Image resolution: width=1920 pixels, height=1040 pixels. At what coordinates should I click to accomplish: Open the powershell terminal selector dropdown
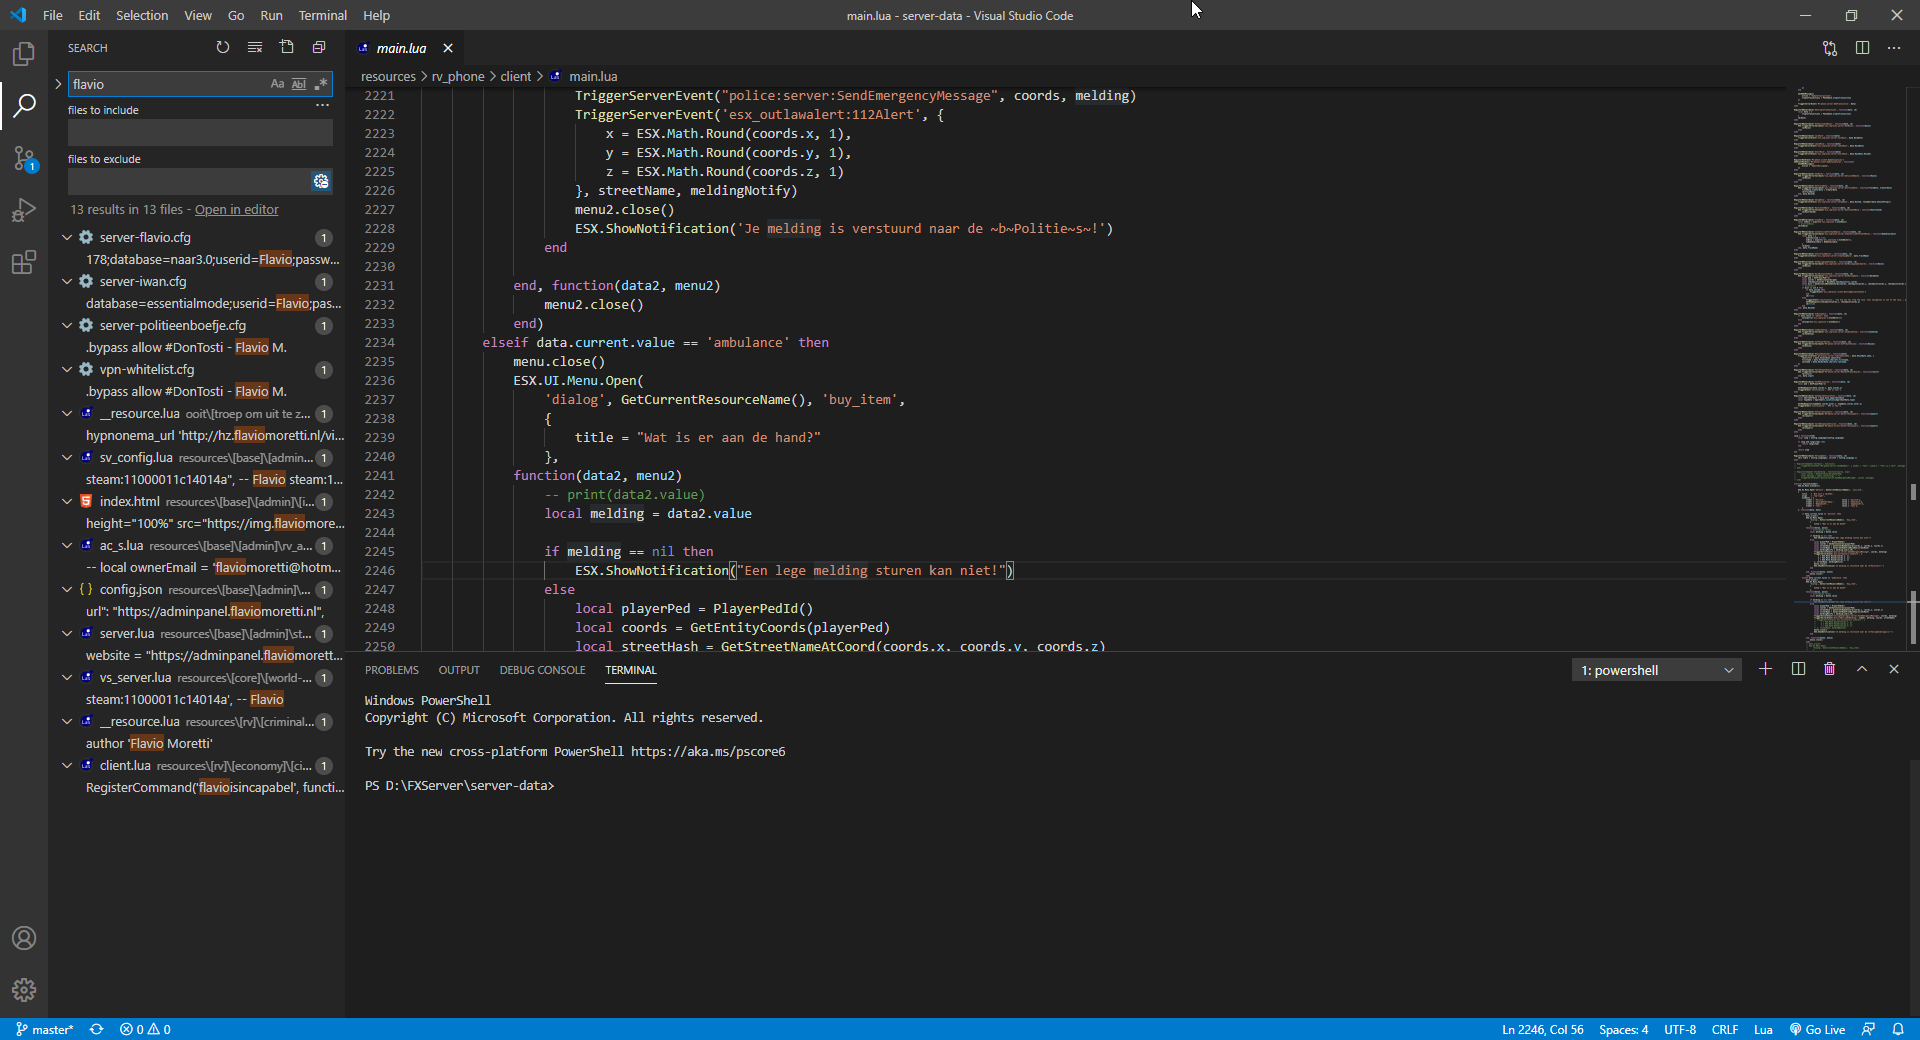tap(1656, 670)
